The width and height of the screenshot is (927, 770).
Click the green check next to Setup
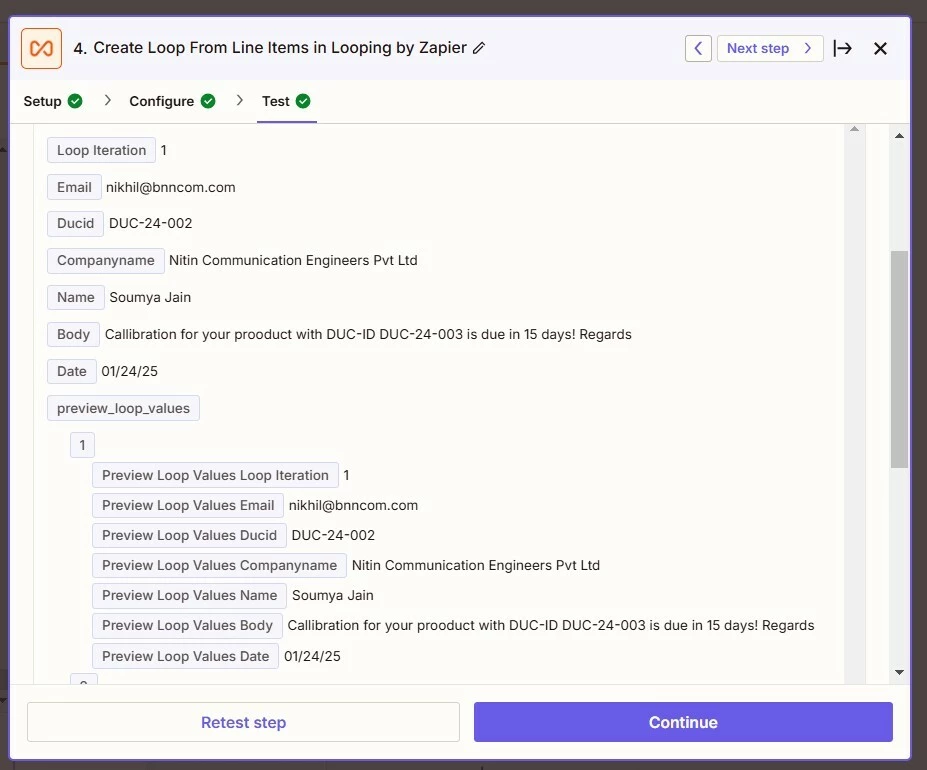75,101
